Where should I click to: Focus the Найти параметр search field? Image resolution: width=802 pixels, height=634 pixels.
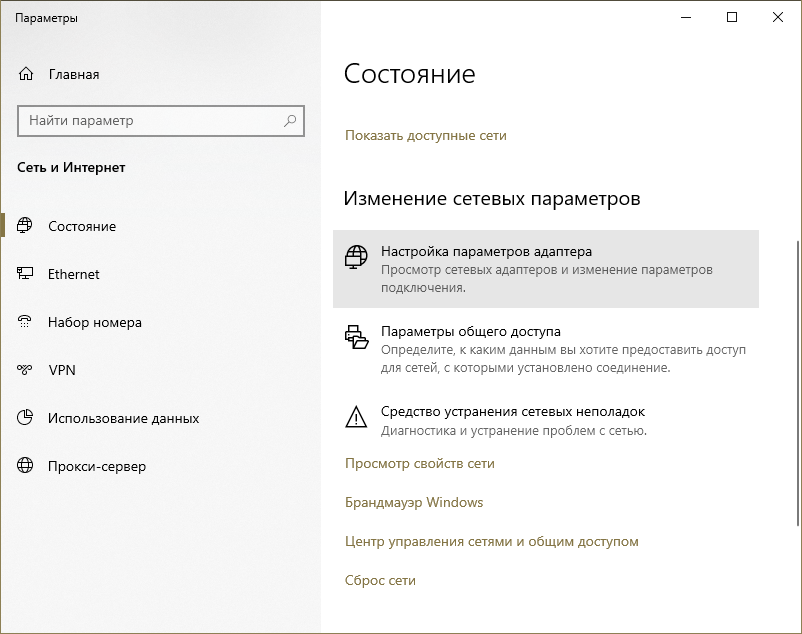coord(150,120)
